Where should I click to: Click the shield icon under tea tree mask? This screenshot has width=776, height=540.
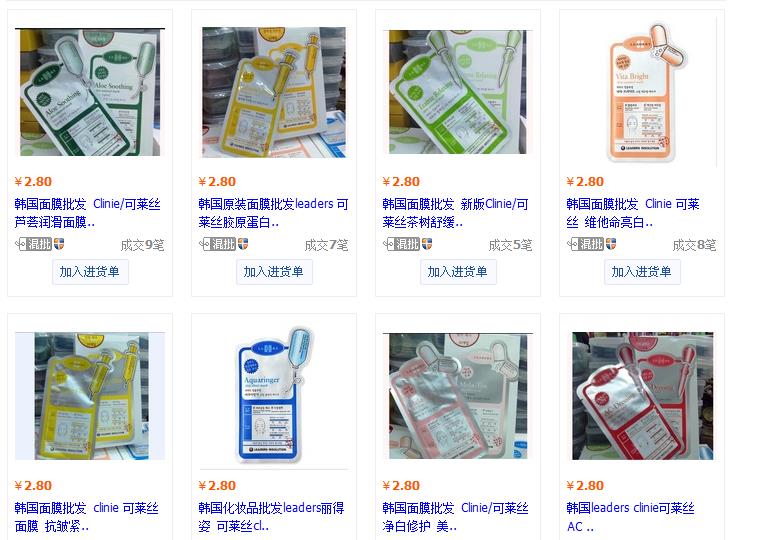(x=427, y=244)
